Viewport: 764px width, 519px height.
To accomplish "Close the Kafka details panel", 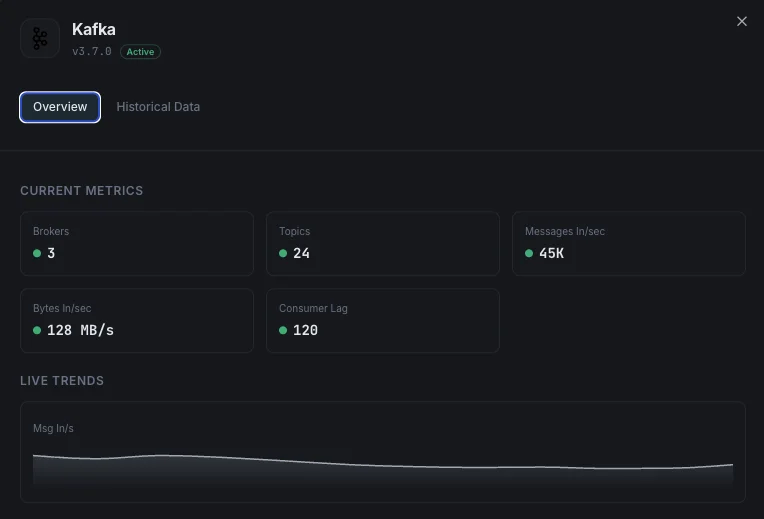I will click(742, 21).
